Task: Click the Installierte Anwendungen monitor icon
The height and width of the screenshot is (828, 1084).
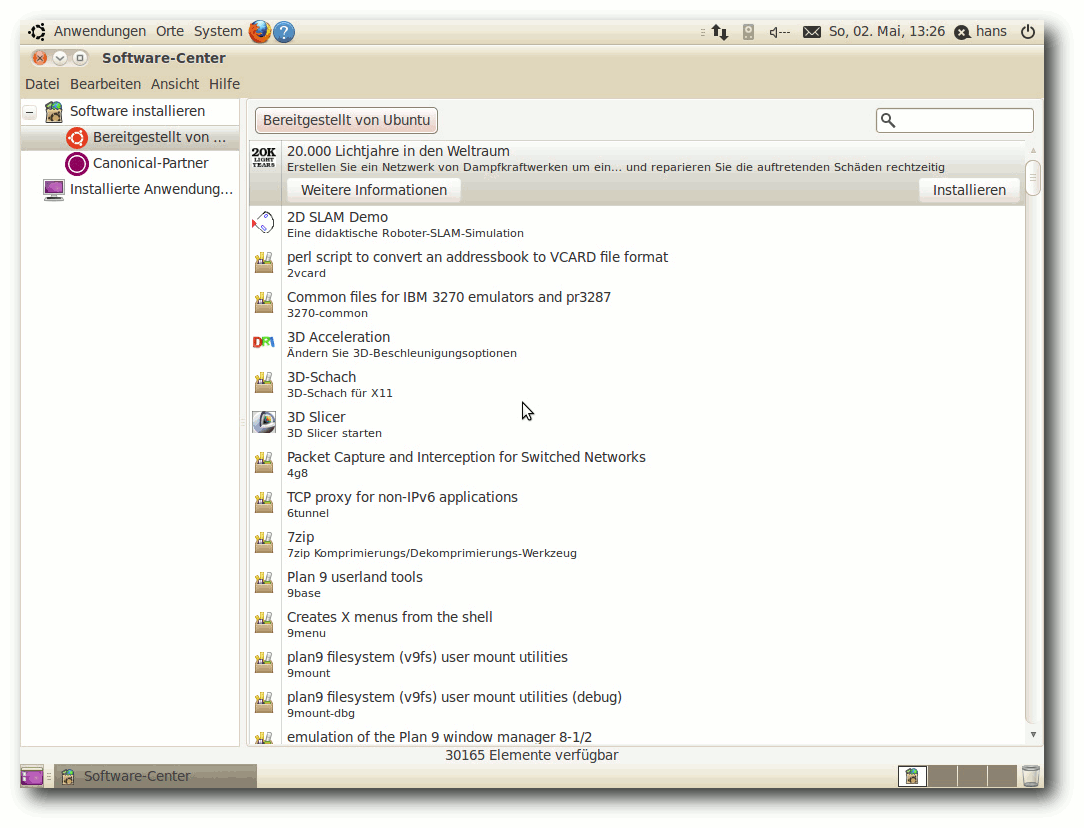Action: click(53, 189)
